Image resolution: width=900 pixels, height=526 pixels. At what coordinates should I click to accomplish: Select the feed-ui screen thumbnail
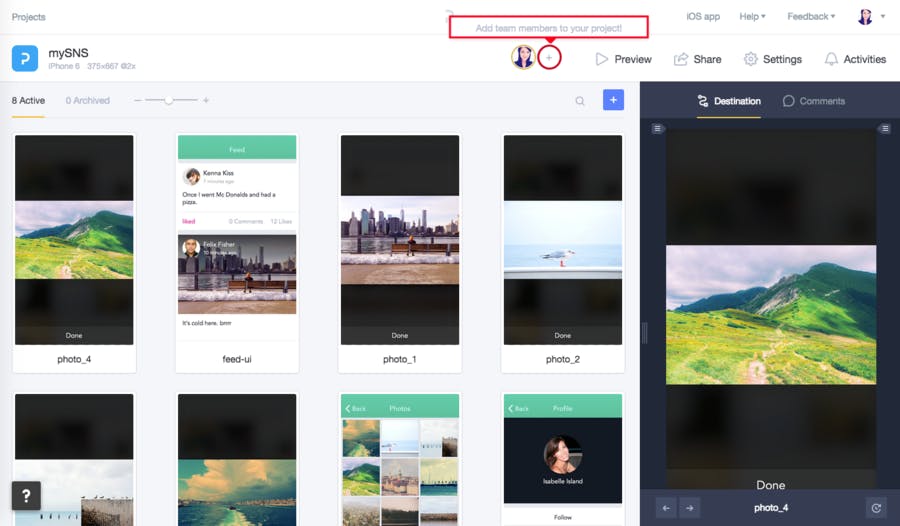click(x=237, y=240)
